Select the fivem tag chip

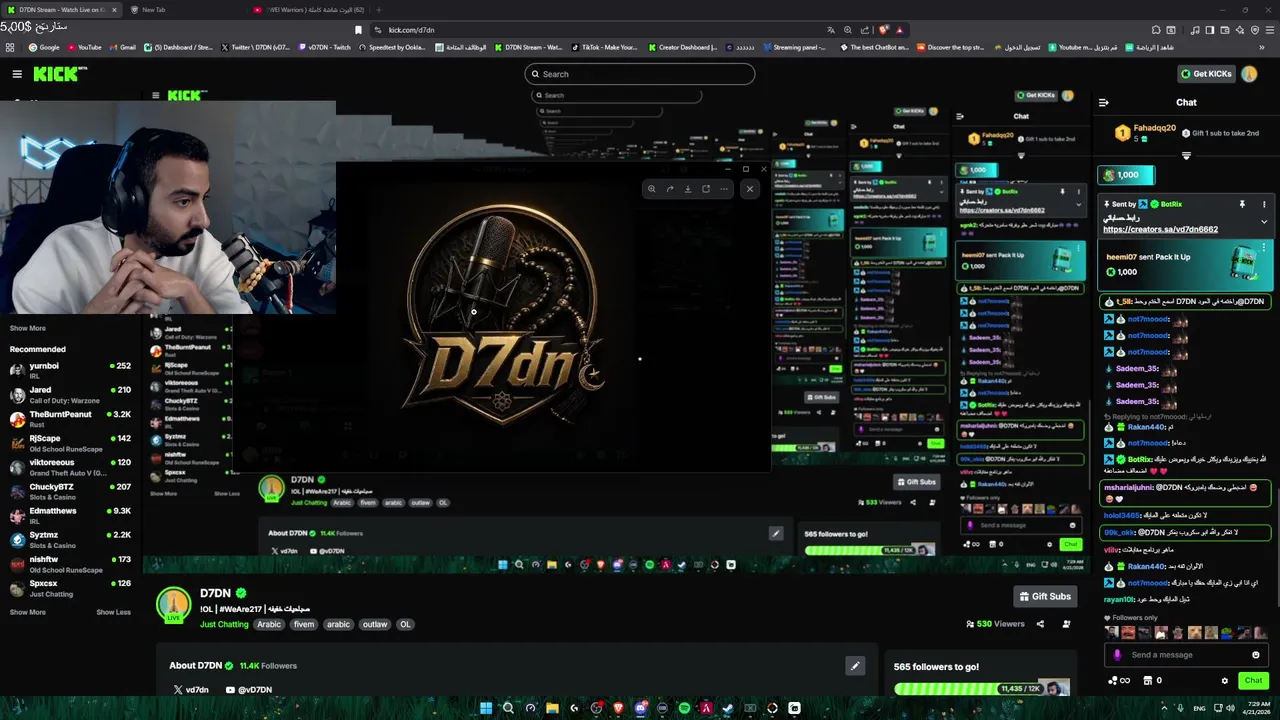[304, 624]
